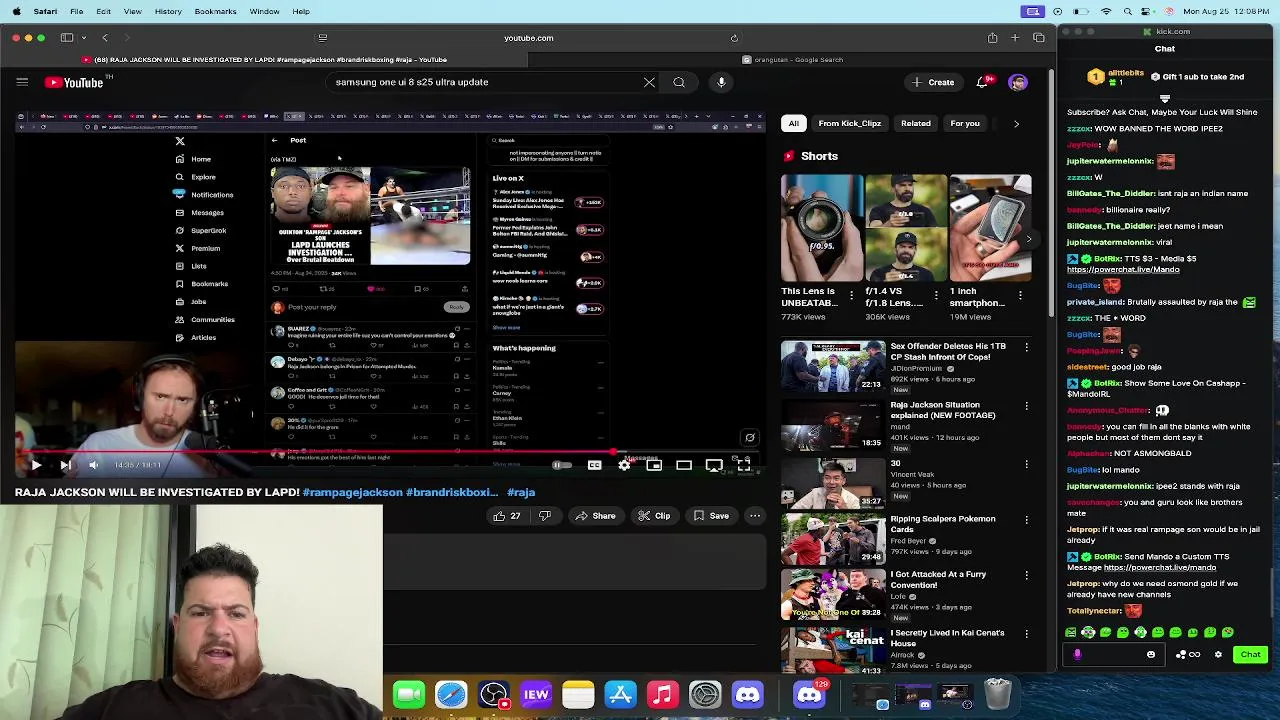Click the YouTube search field
This screenshot has height=720, width=1280.
click(485, 82)
